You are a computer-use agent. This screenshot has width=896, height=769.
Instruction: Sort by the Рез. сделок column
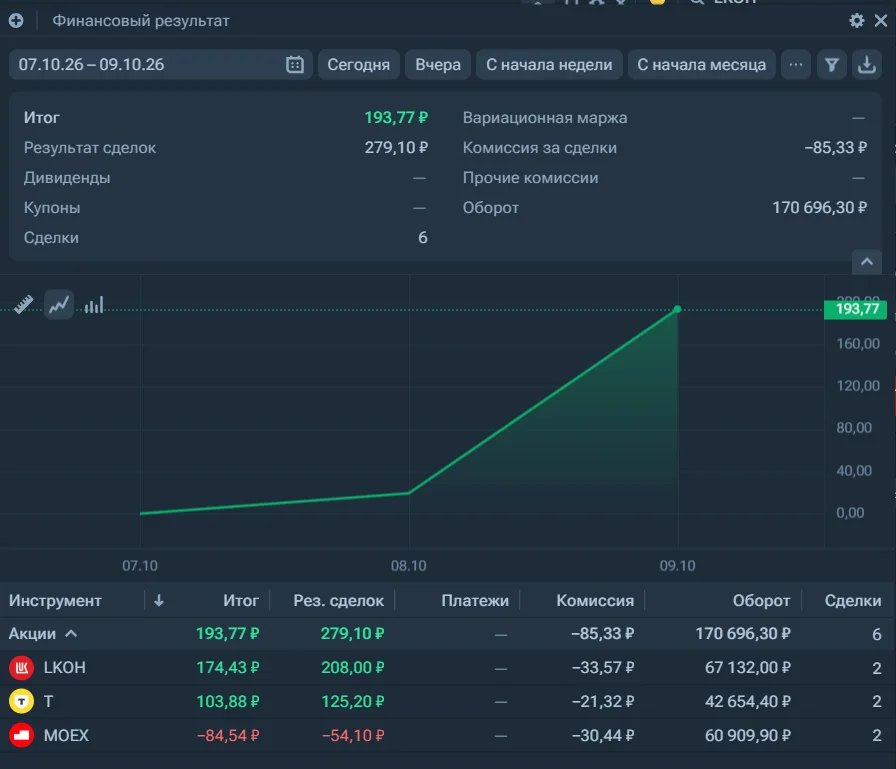[338, 600]
